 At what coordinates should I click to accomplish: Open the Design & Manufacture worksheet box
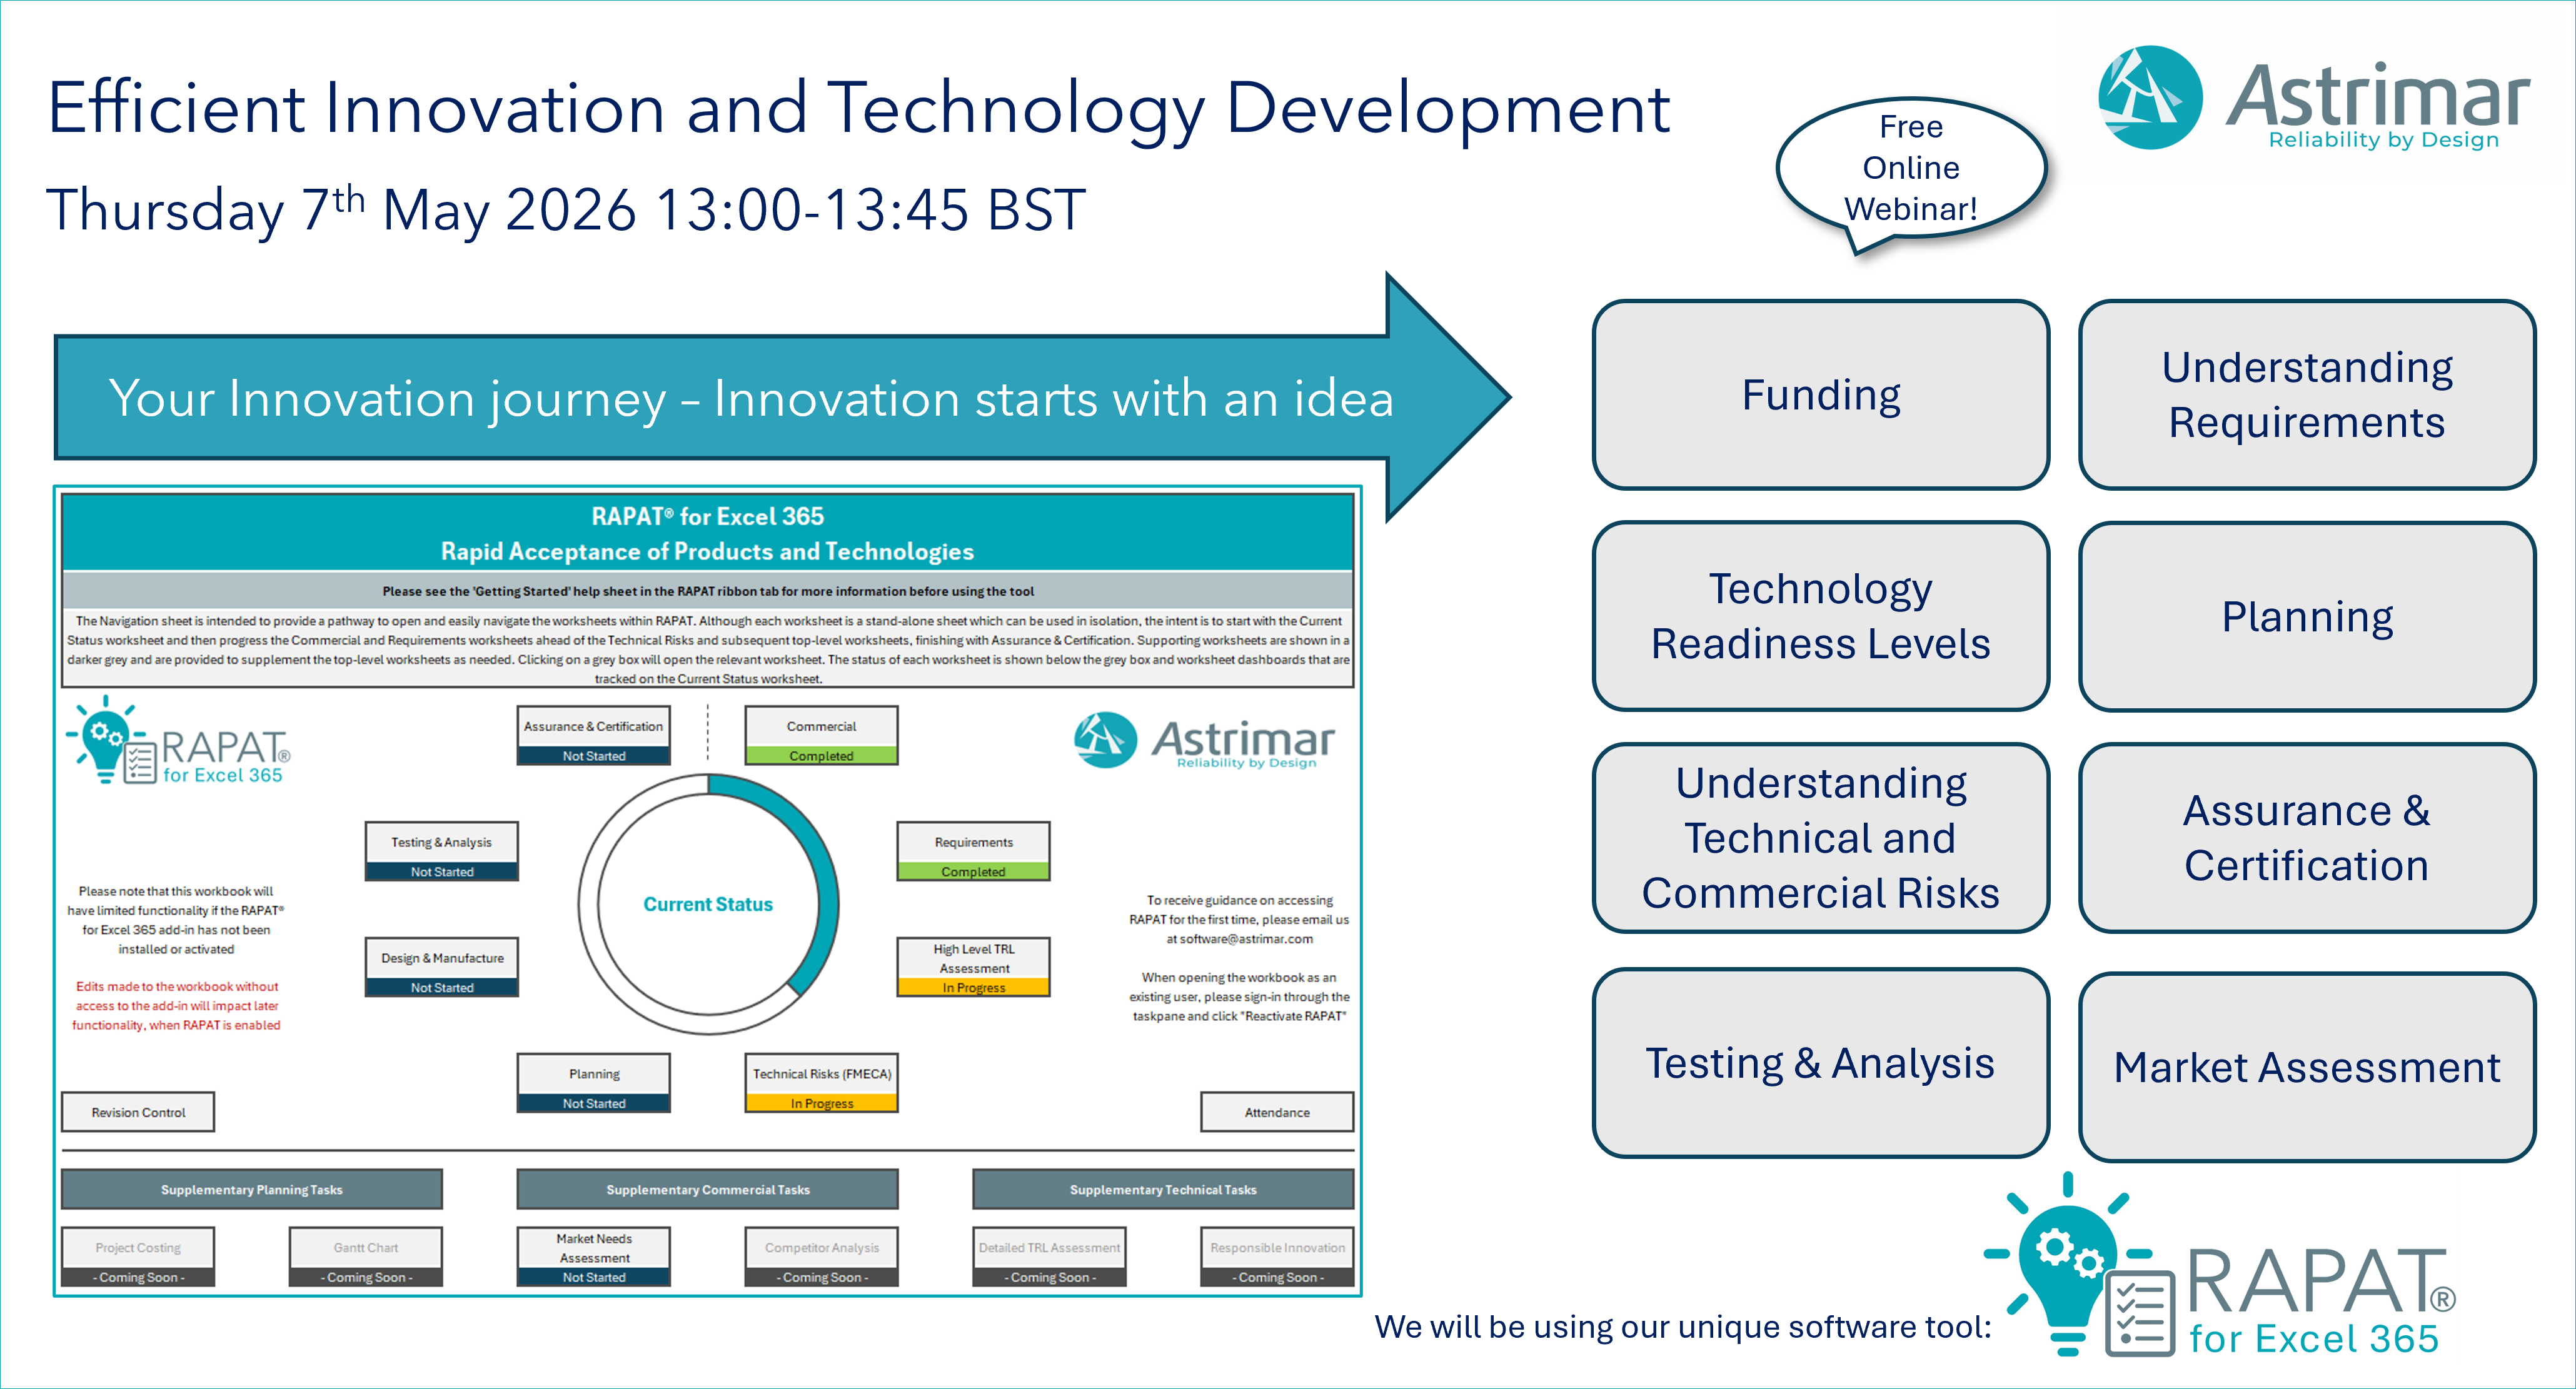point(441,967)
